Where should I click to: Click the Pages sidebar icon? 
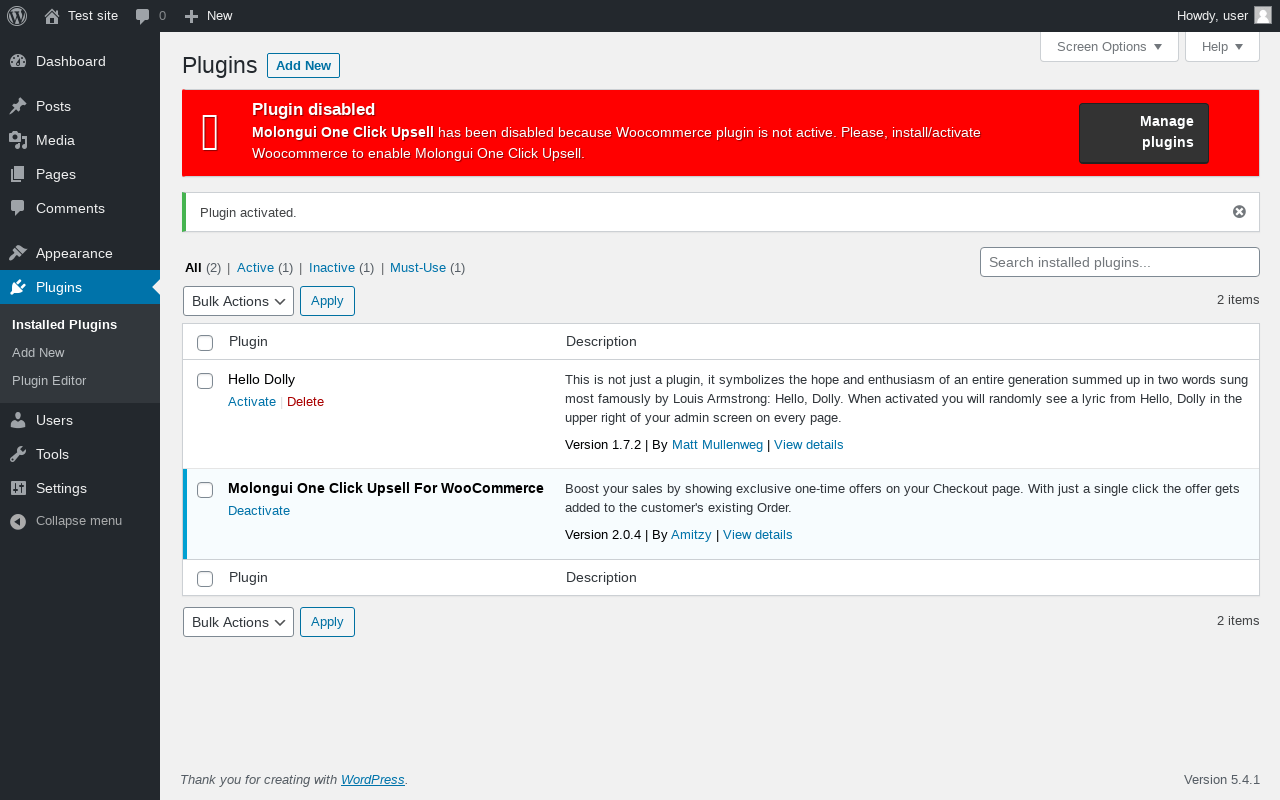[18, 174]
